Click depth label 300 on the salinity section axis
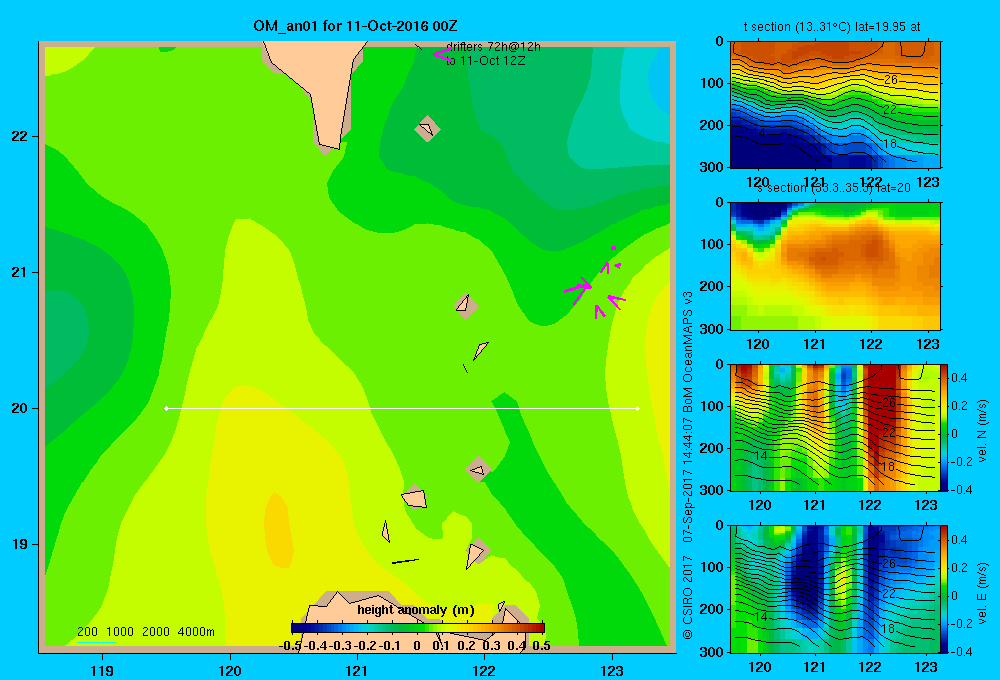This screenshot has width=1000, height=680. pos(711,329)
